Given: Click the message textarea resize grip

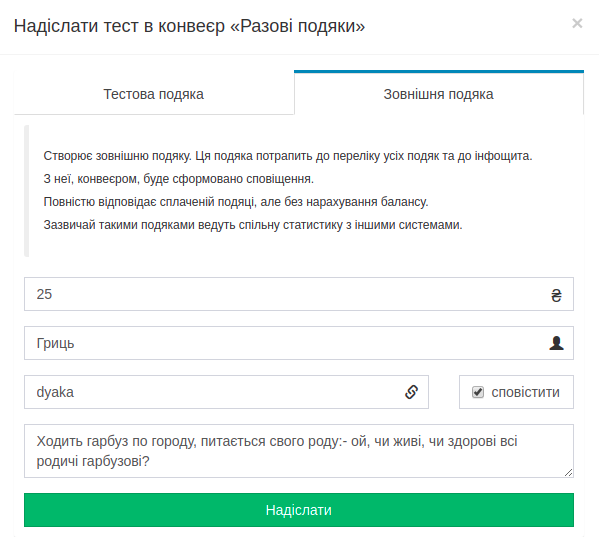Looking at the screenshot, I should click(x=568, y=472).
